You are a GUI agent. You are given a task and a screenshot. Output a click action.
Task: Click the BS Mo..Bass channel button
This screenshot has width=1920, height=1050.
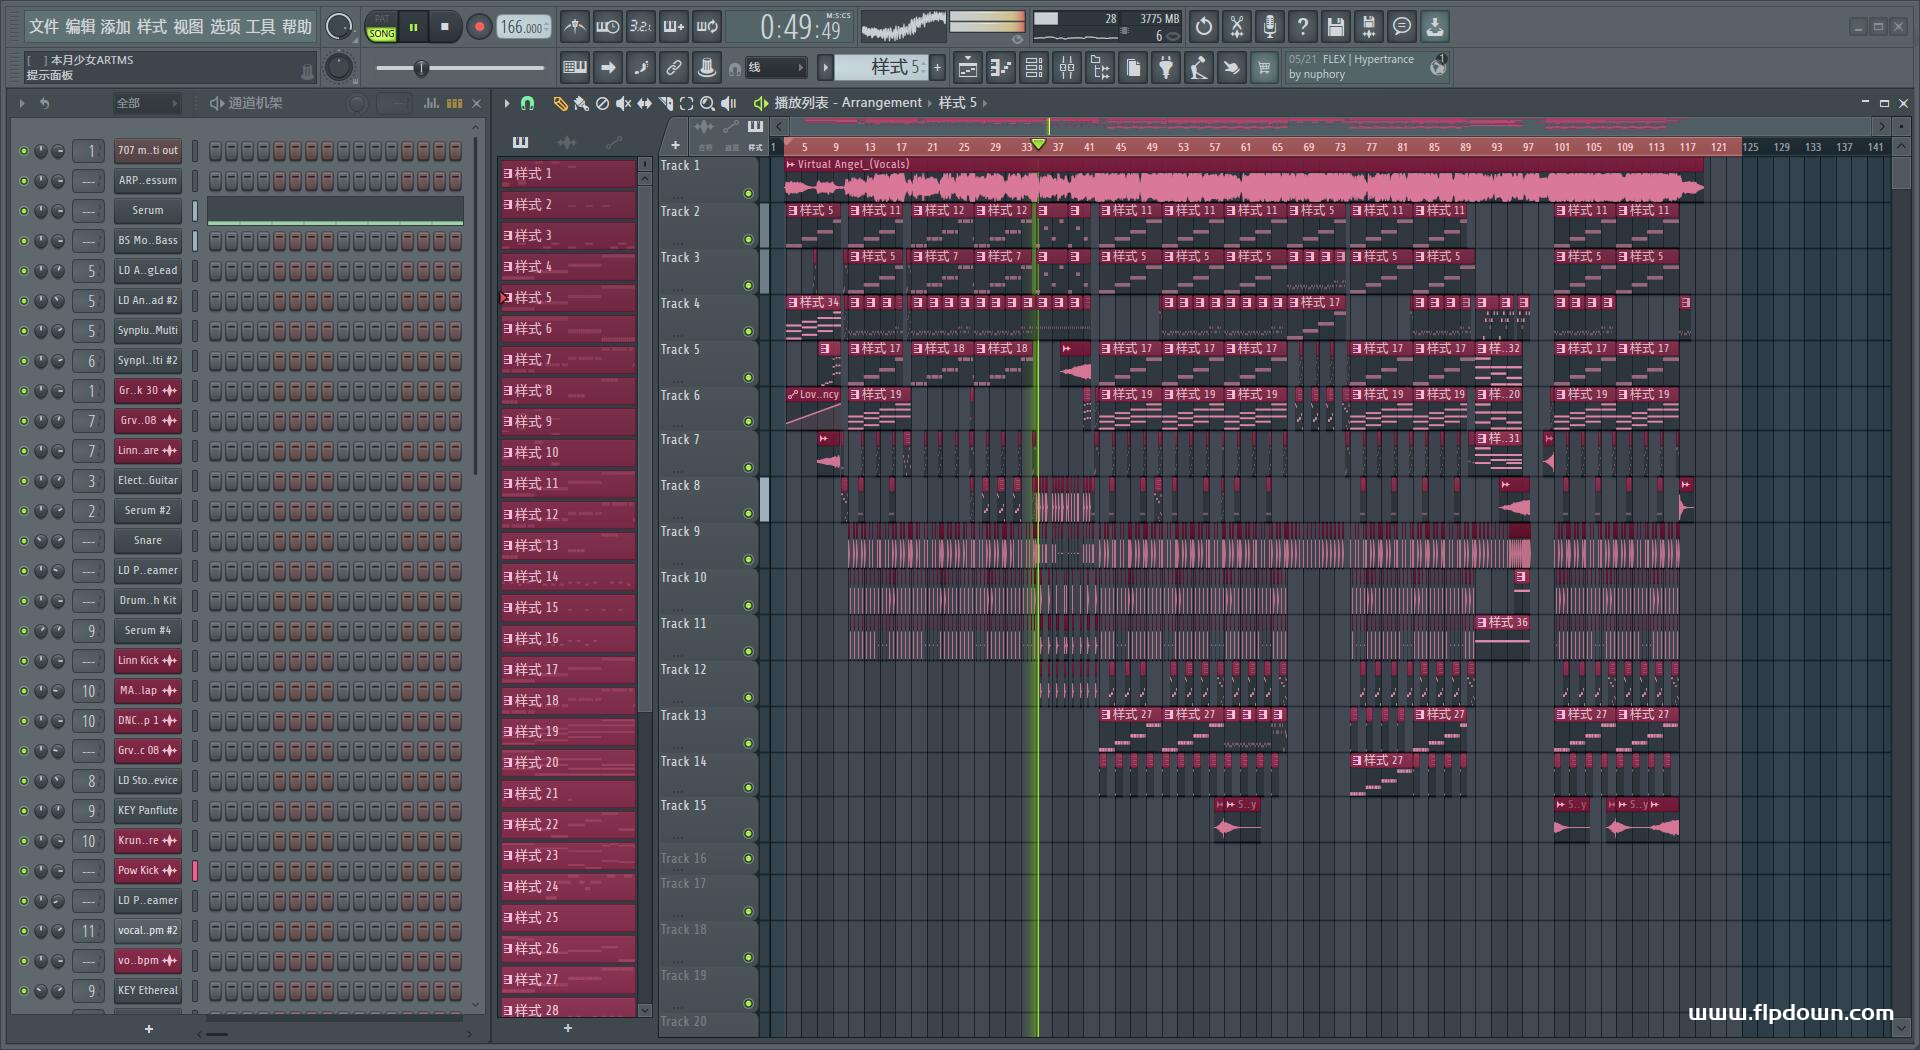coord(148,241)
